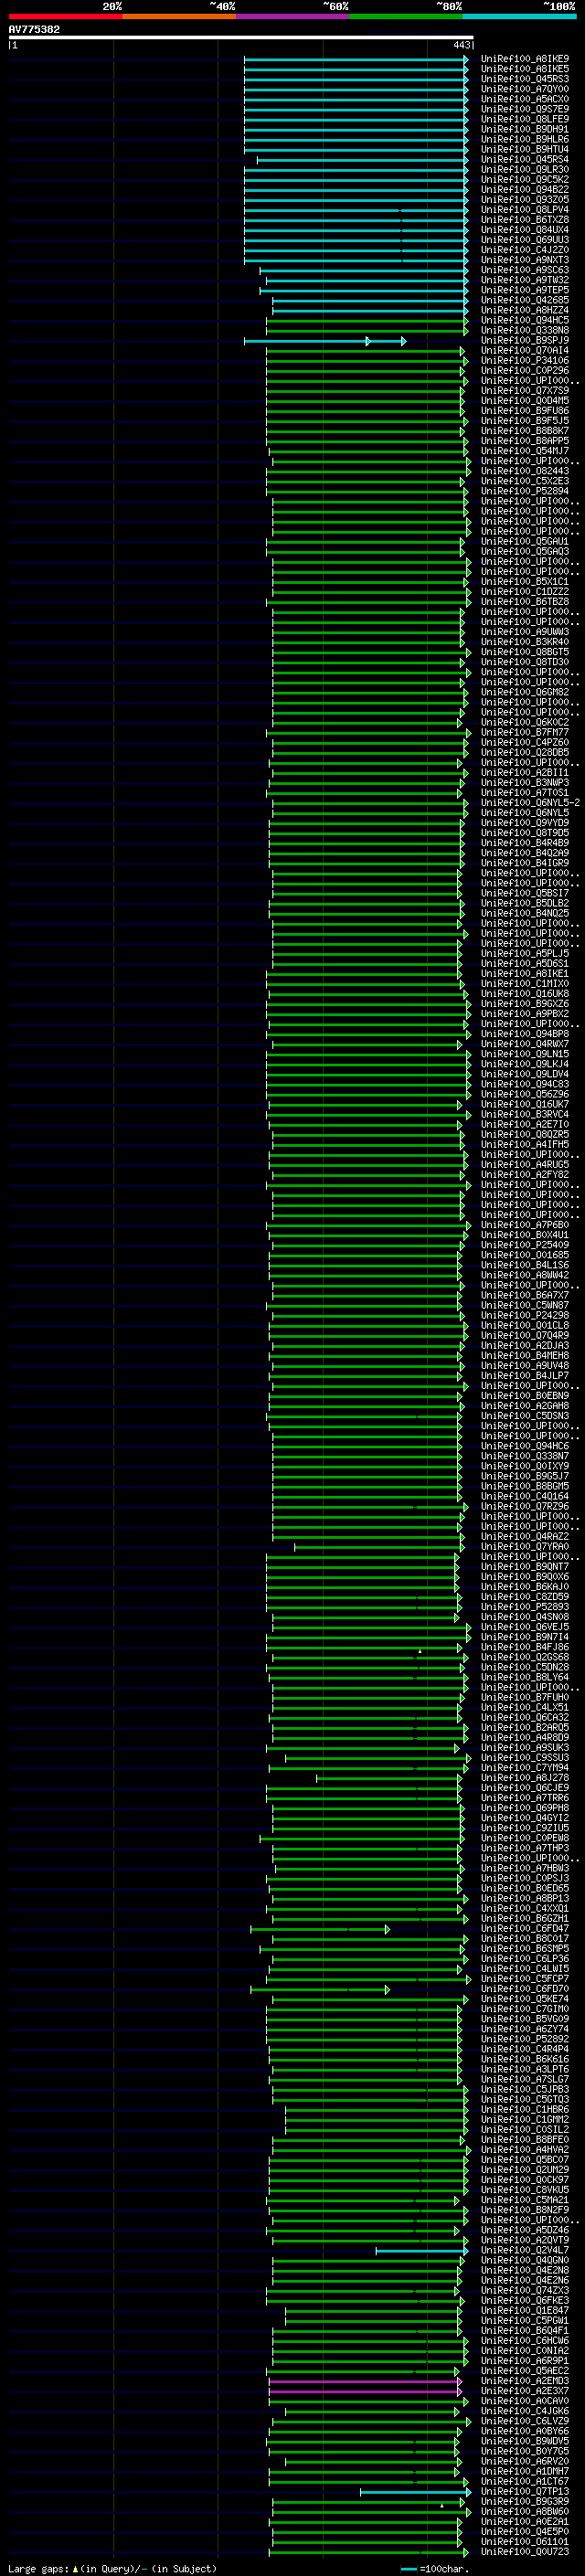Select hit label UniRef100_B9HTU4
This screenshot has width=585, height=2576.
[524, 149]
